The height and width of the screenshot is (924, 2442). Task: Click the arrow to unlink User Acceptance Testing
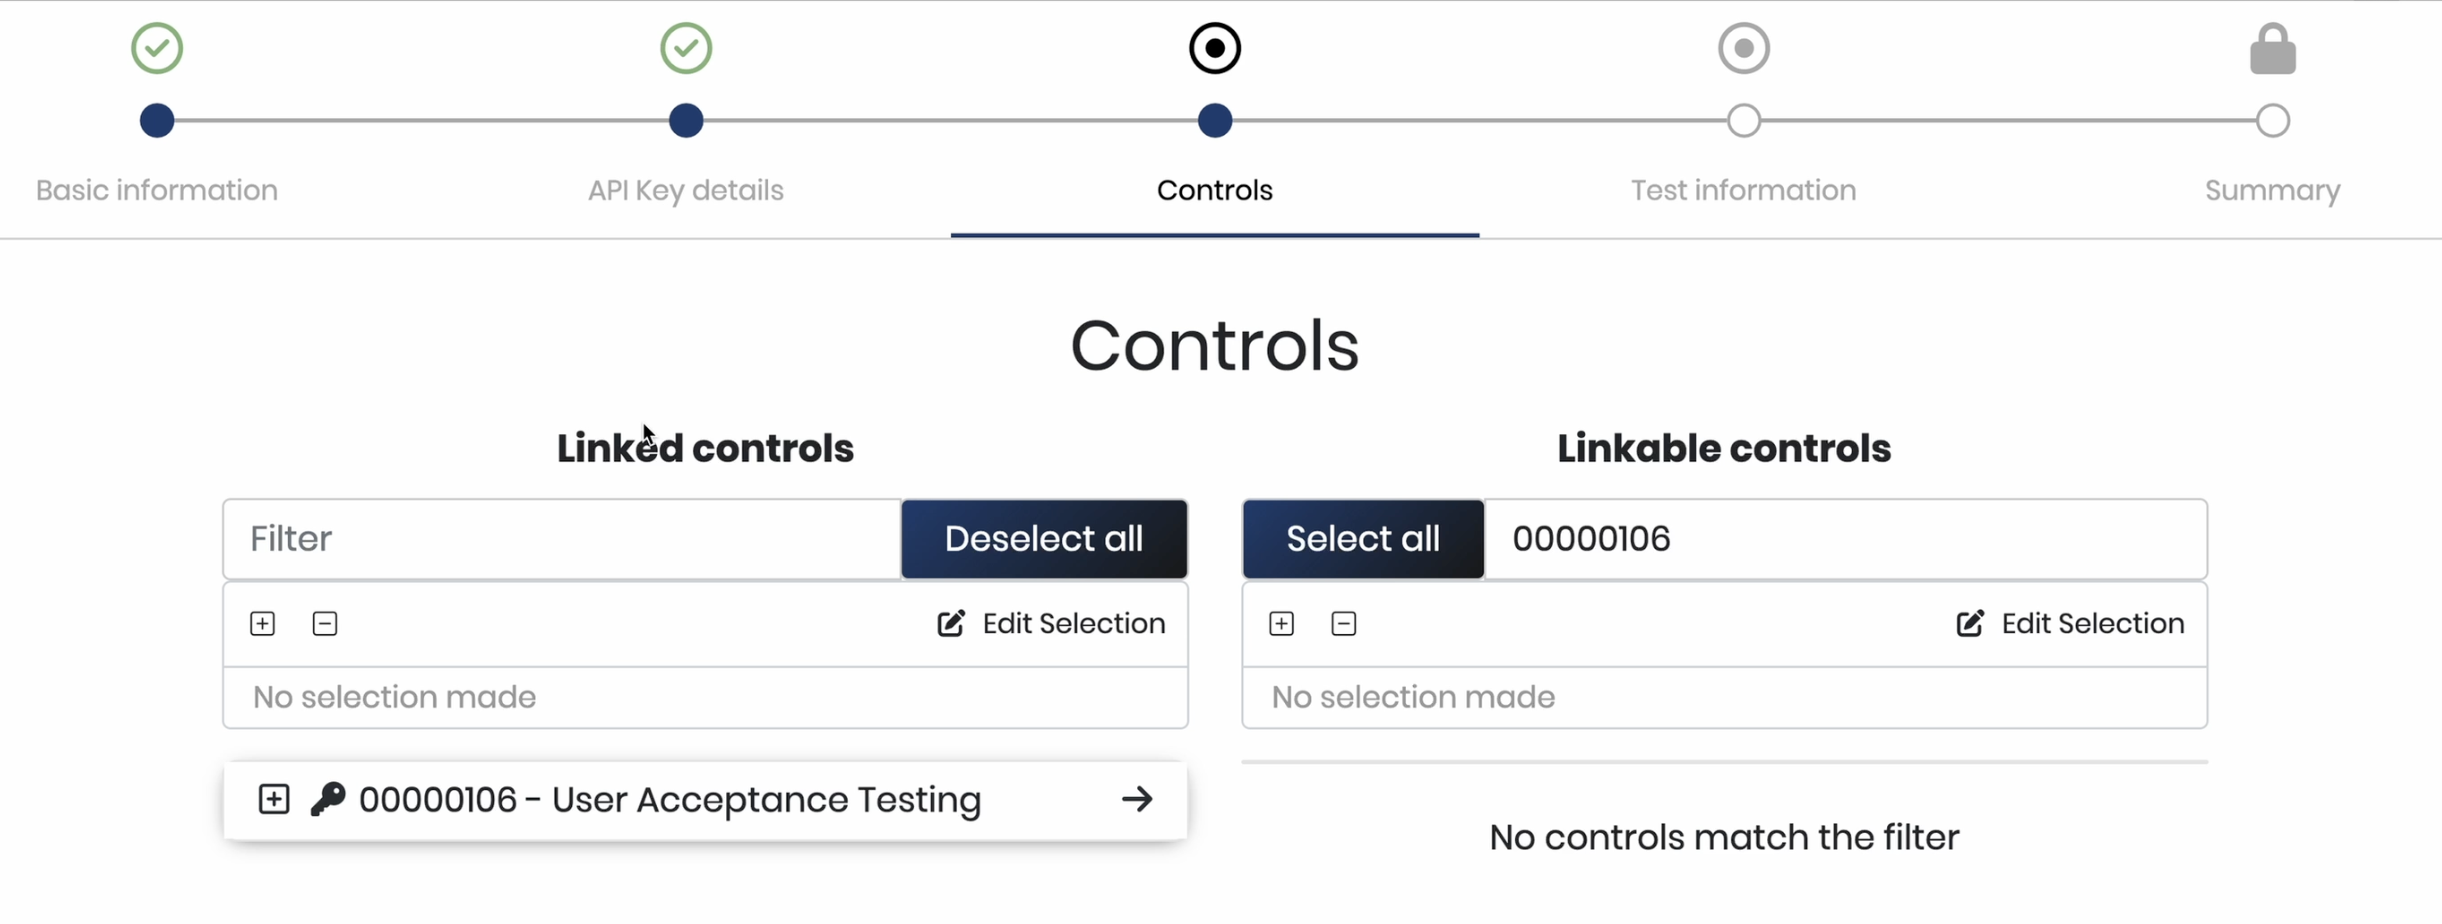point(1137,799)
